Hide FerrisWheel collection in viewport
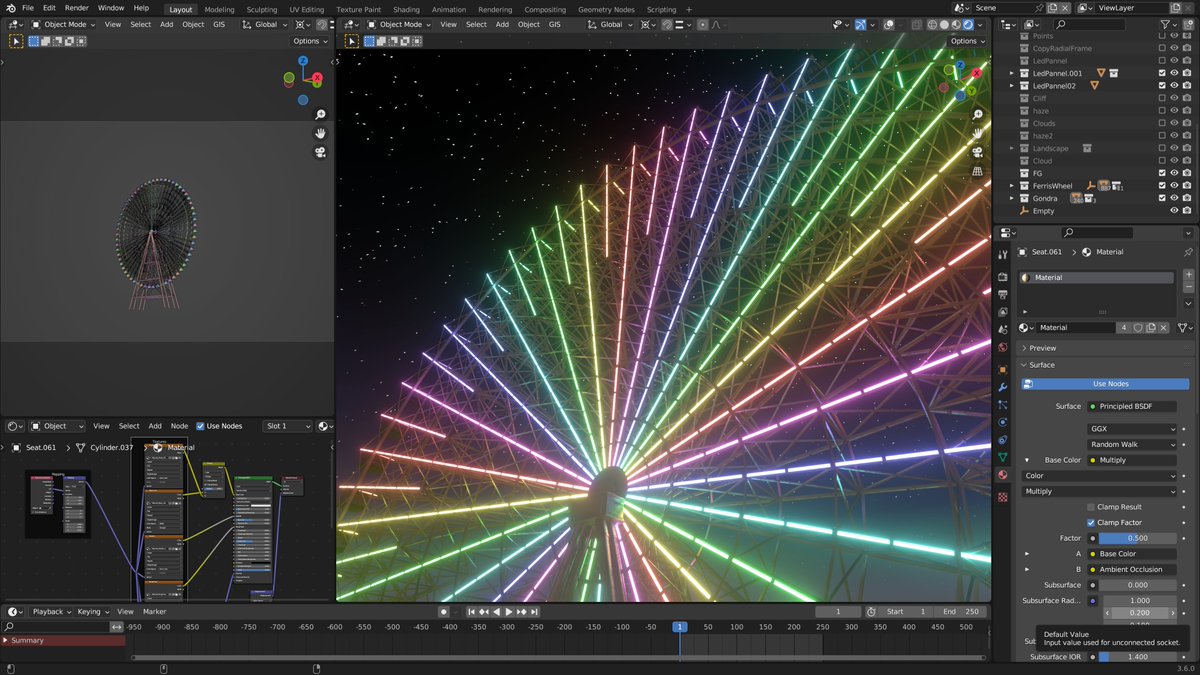 click(1174, 186)
